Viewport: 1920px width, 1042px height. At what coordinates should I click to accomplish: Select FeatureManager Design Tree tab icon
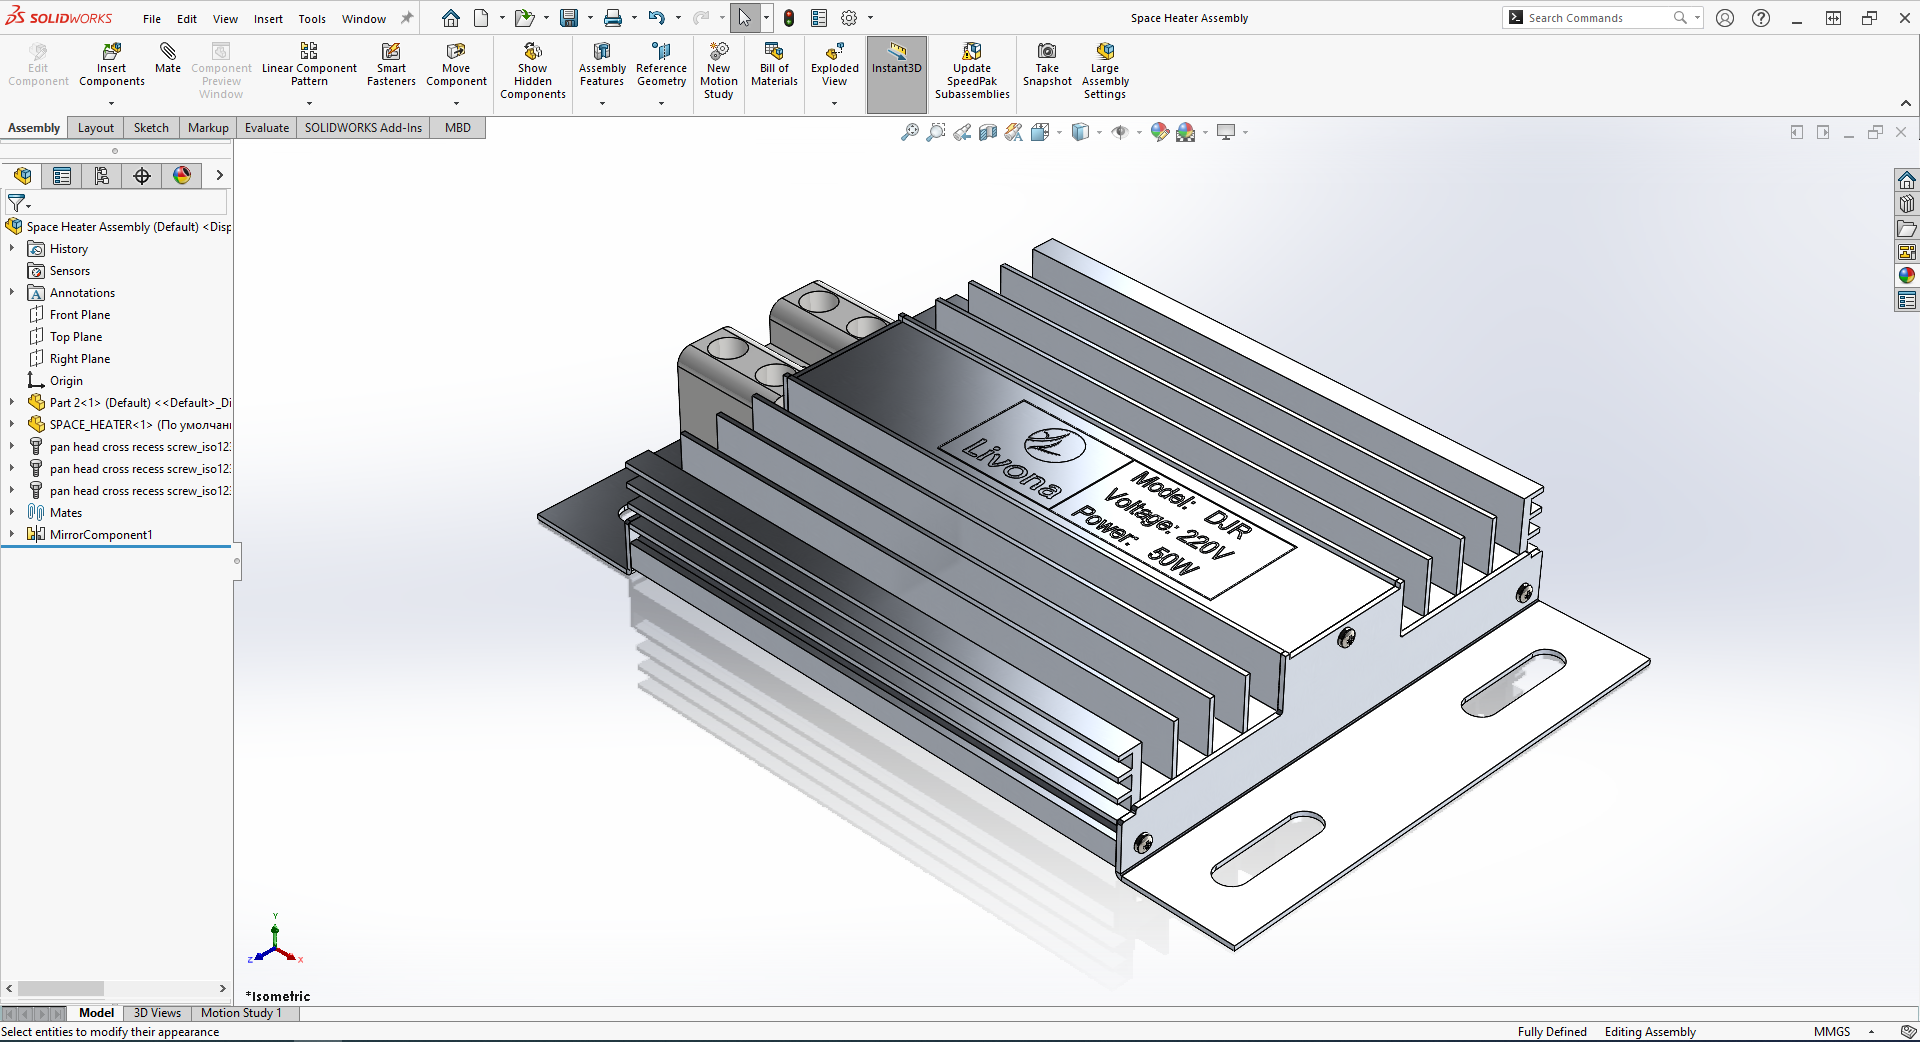coord(22,176)
